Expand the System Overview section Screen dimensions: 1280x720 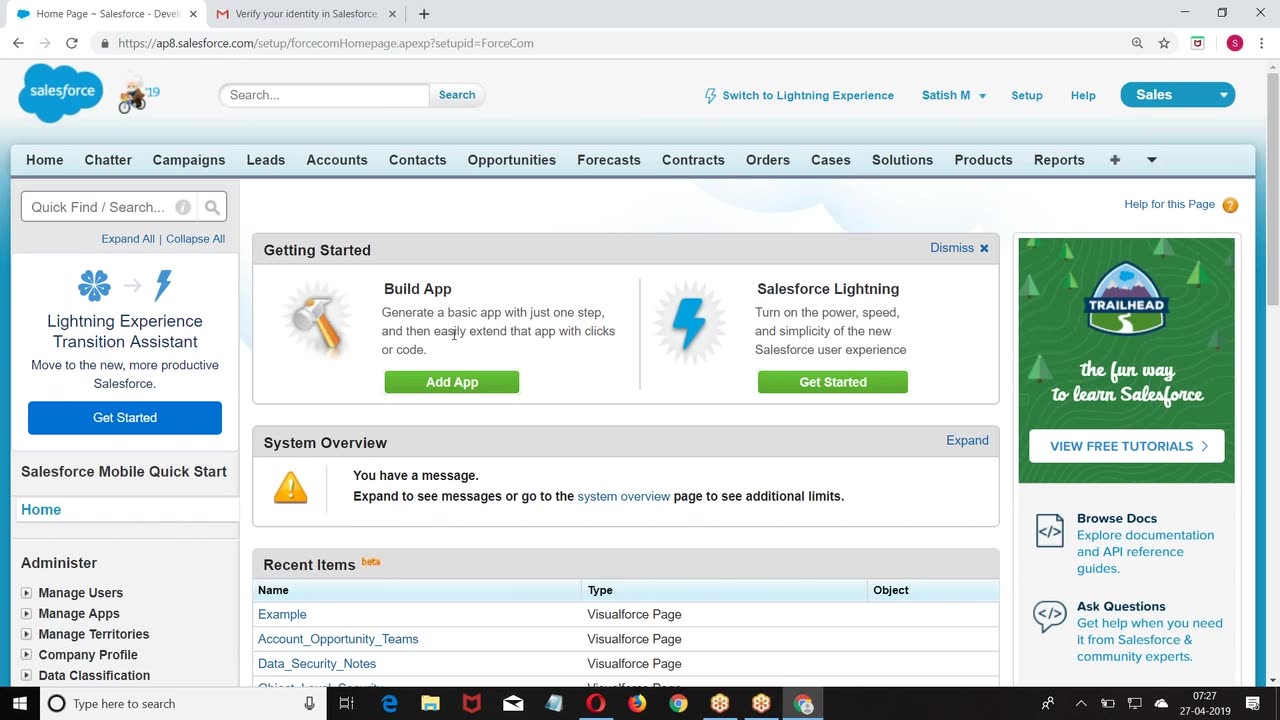click(967, 440)
